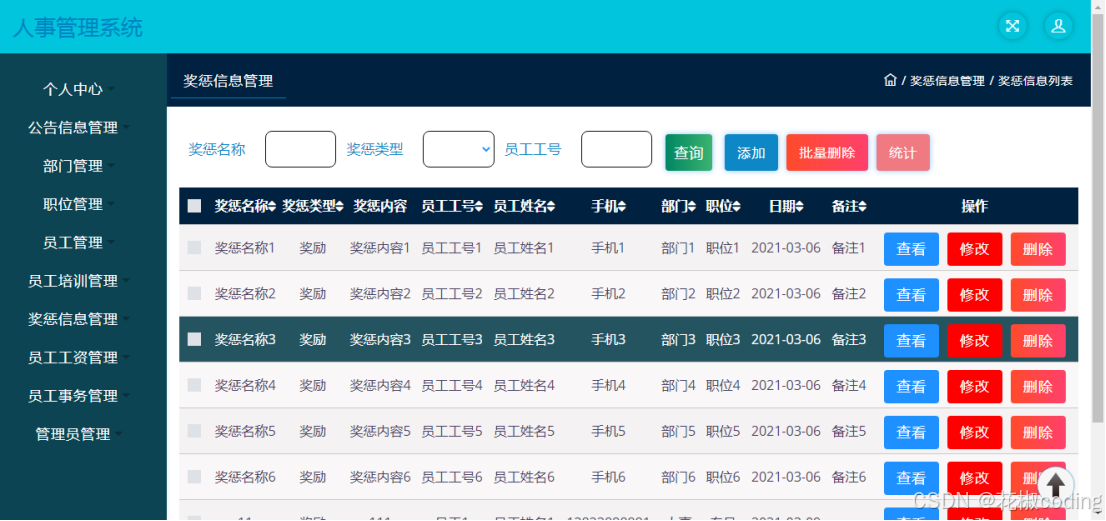Check the row for 奖惩名称1
This screenshot has height=521, width=1106.
tap(194, 247)
